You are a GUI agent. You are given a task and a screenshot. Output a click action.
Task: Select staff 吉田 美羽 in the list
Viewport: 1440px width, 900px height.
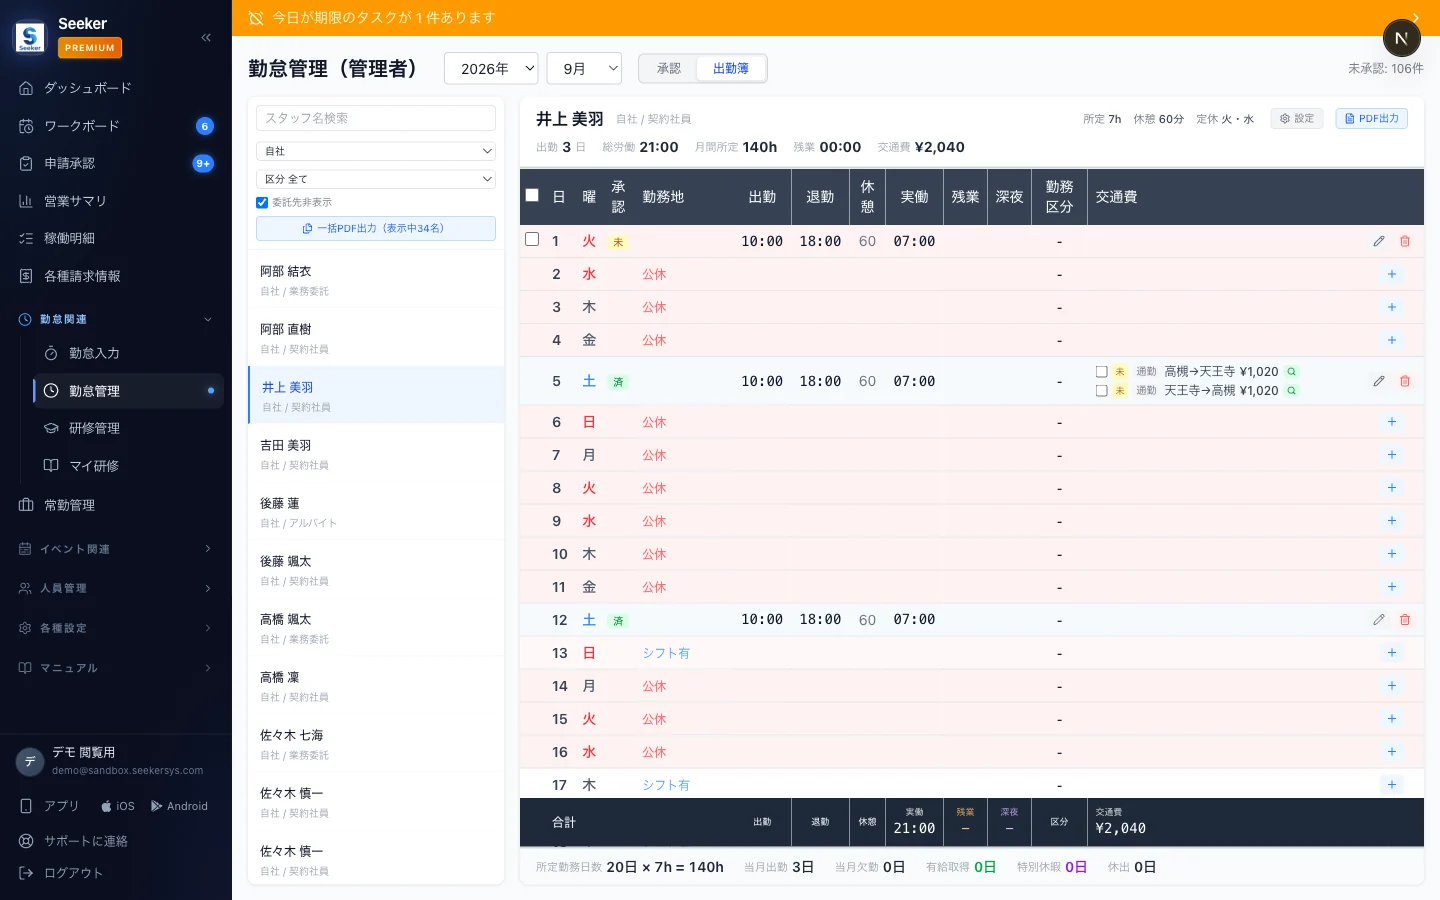point(376,454)
